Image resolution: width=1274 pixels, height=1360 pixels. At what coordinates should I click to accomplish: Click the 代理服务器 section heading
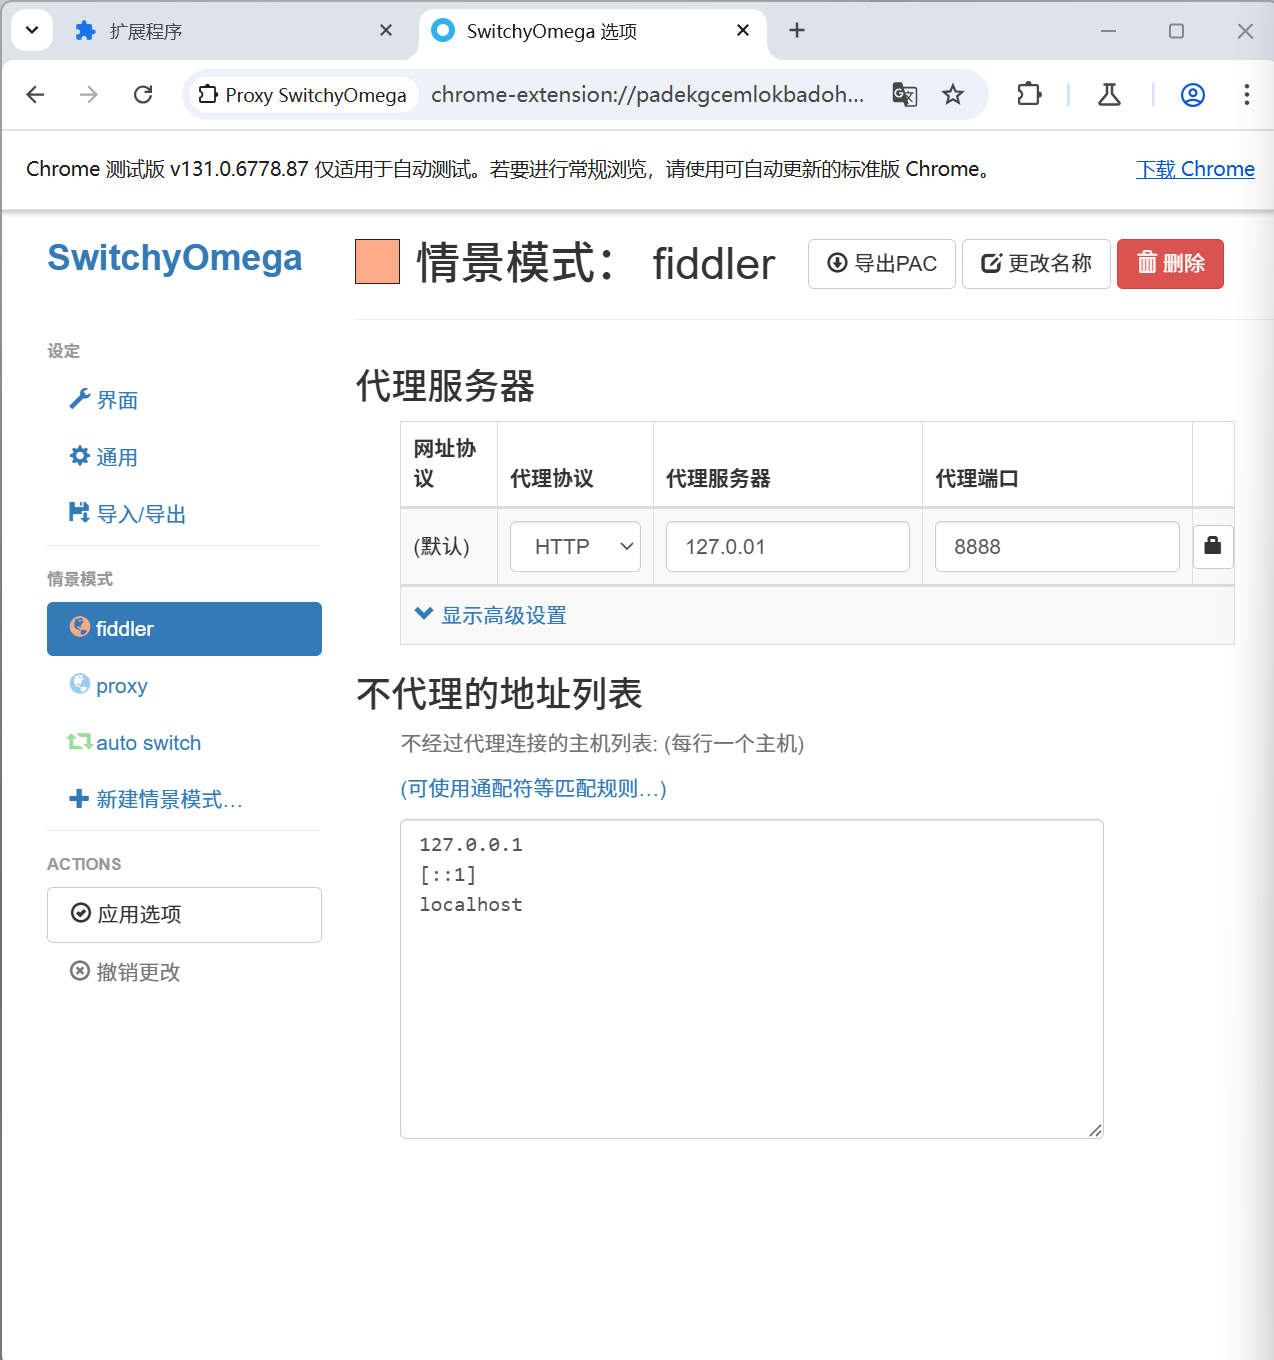click(x=445, y=386)
